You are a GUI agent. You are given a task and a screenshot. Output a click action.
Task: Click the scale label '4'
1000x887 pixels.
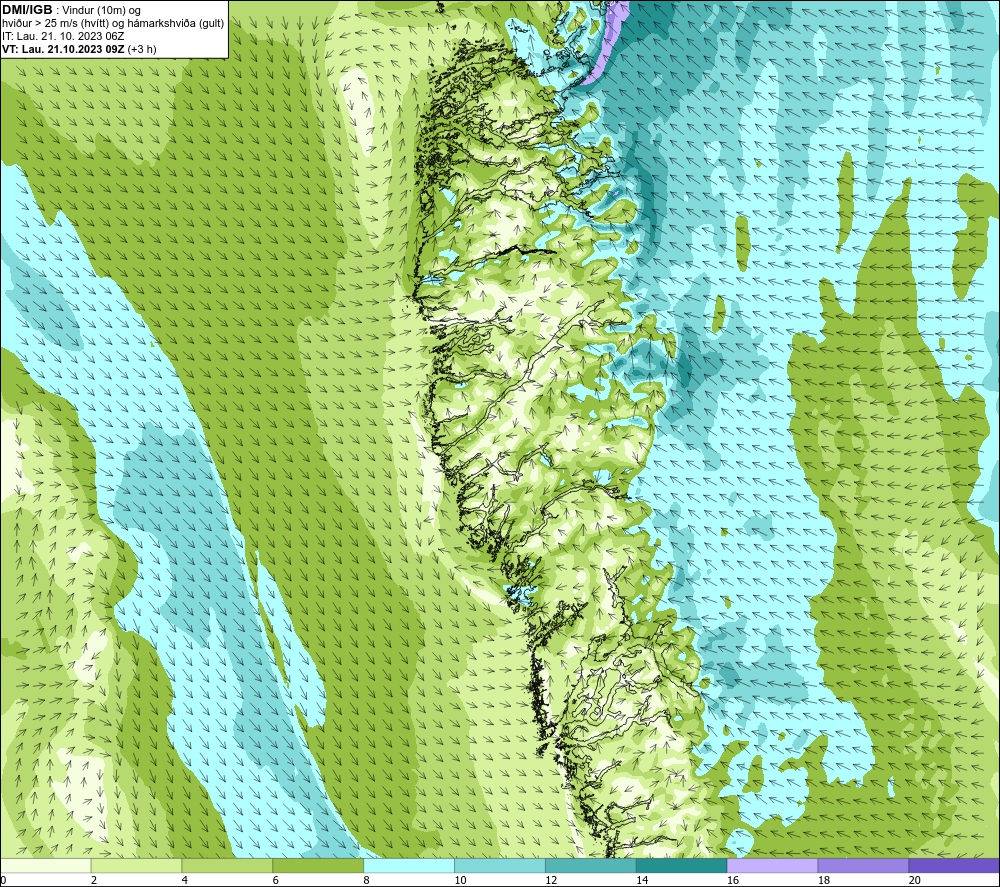184,880
